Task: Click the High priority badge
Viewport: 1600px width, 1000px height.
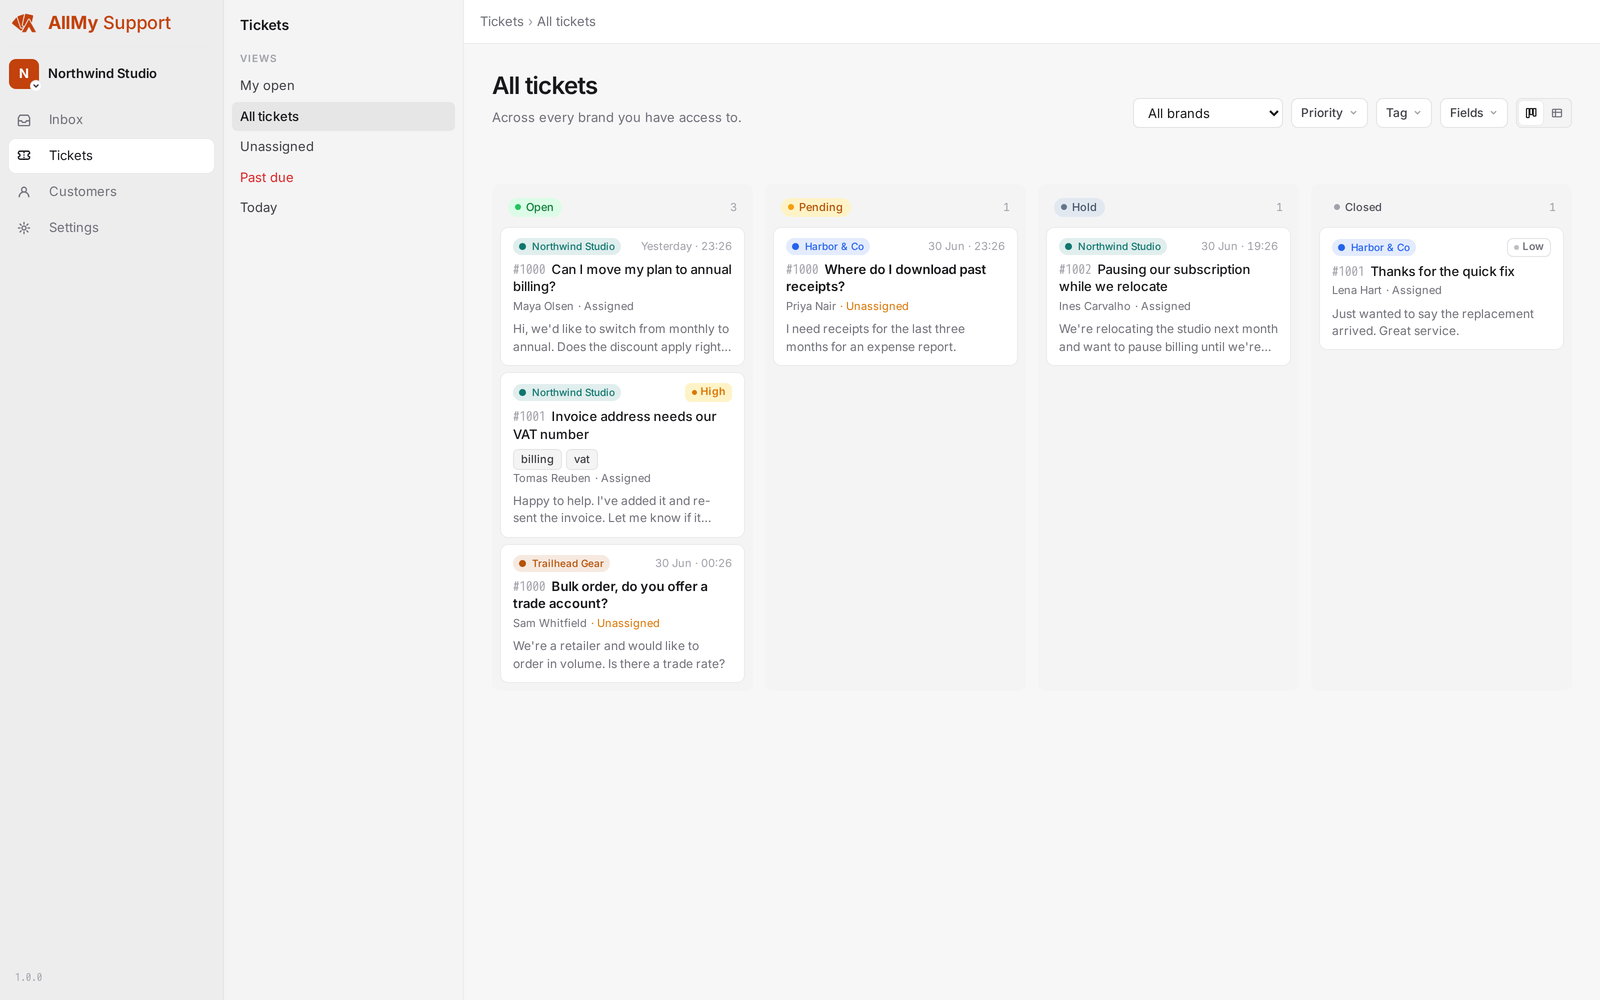Action: point(708,392)
